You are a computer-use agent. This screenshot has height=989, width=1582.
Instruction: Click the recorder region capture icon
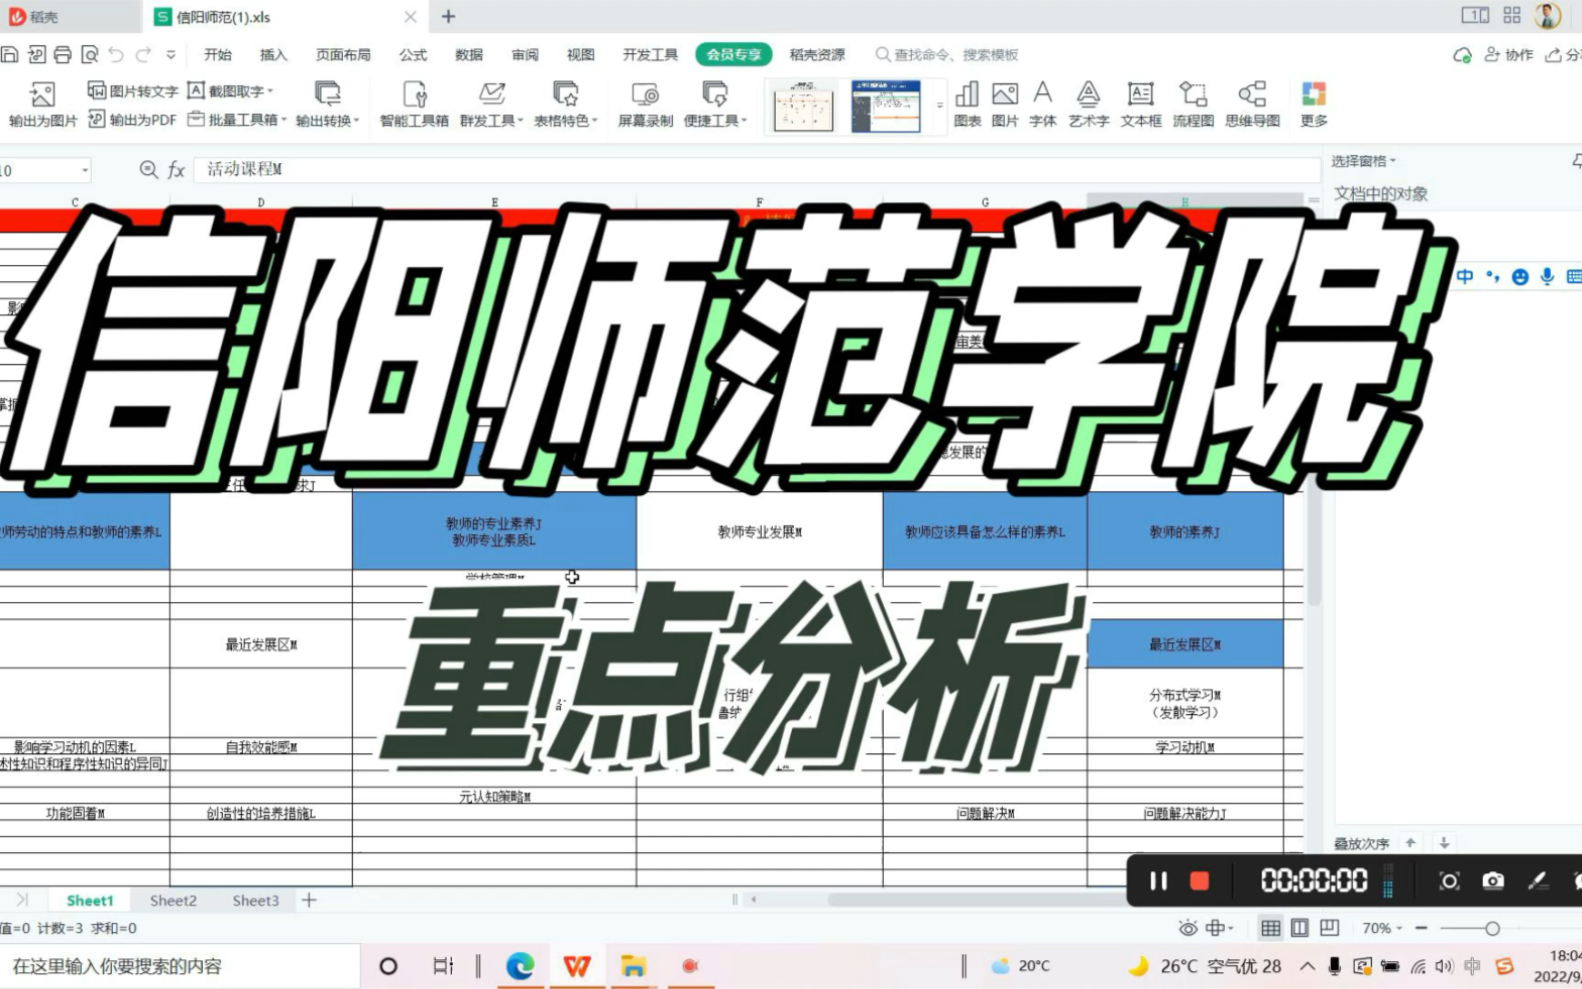(x=1448, y=880)
